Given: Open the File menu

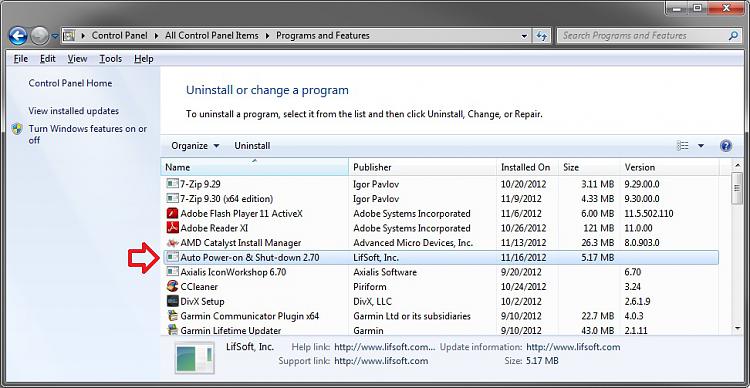Looking at the screenshot, I should click(21, 58).
